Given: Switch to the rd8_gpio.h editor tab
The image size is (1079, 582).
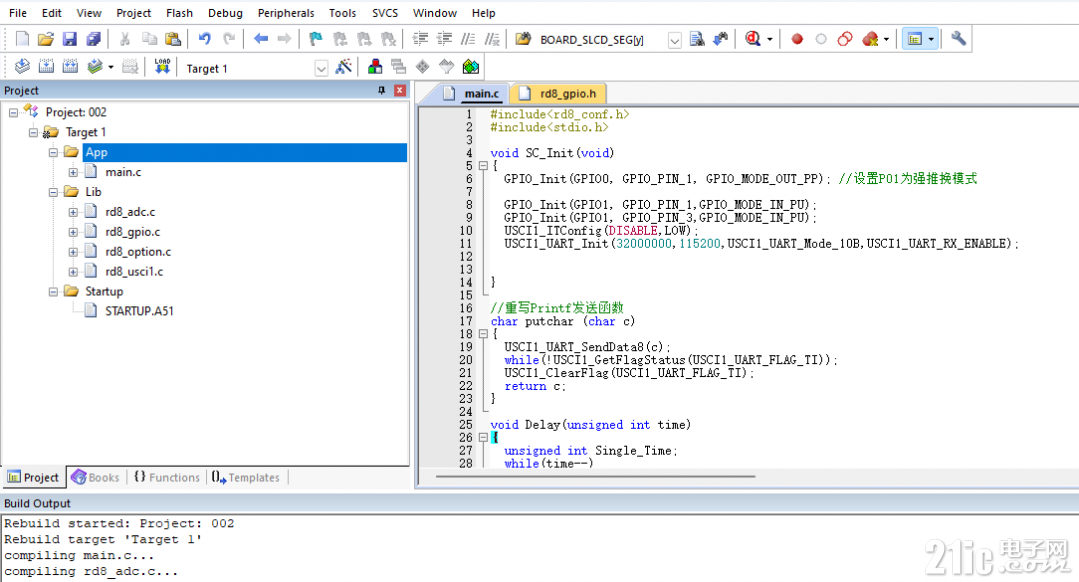Looking at the screenshot, I should pos(557,94).
